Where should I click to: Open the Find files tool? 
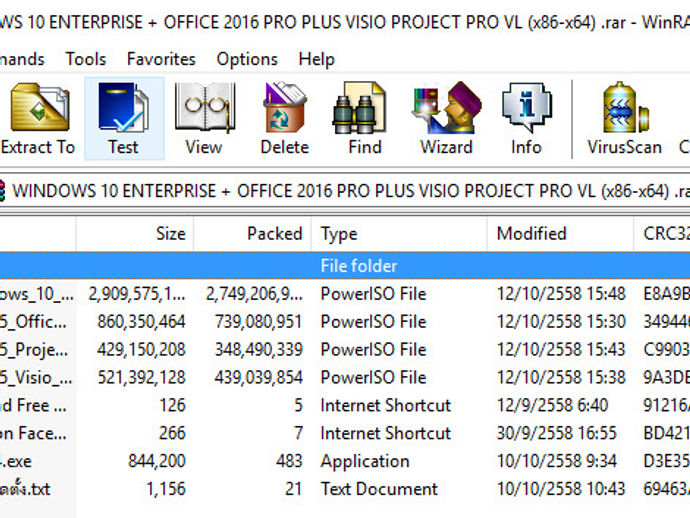(365, 118)
